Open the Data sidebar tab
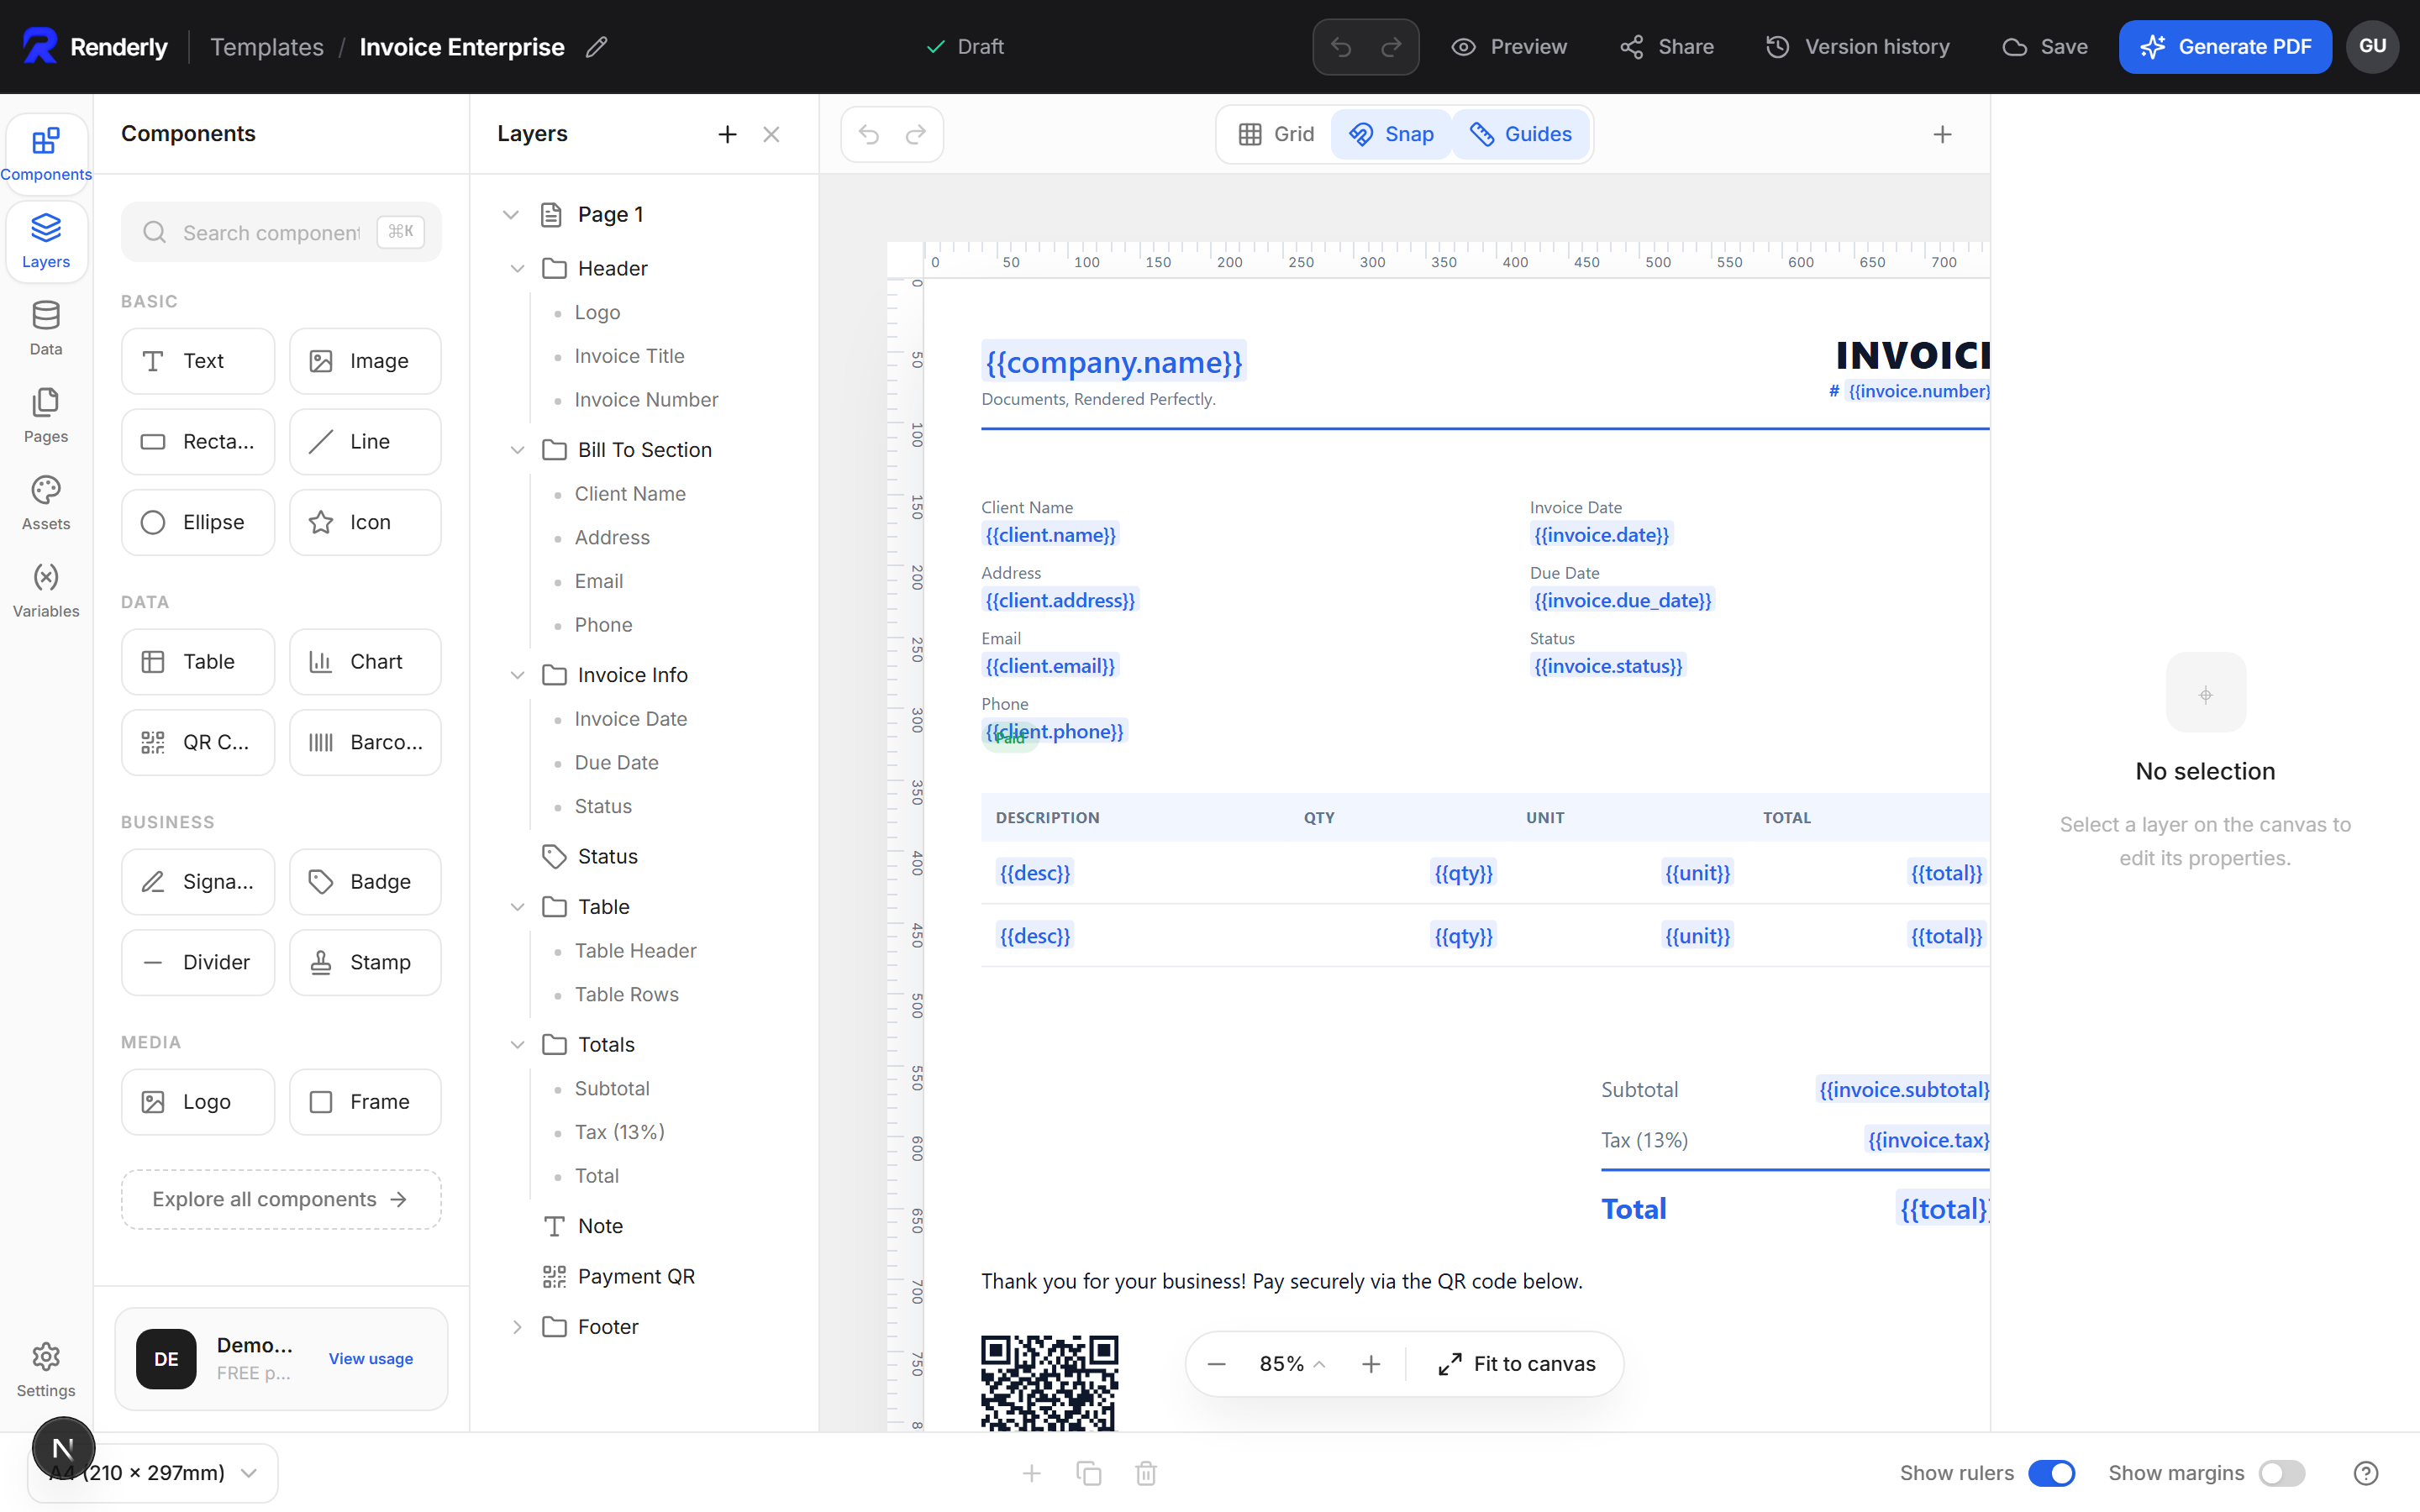 tap(46, 328)
